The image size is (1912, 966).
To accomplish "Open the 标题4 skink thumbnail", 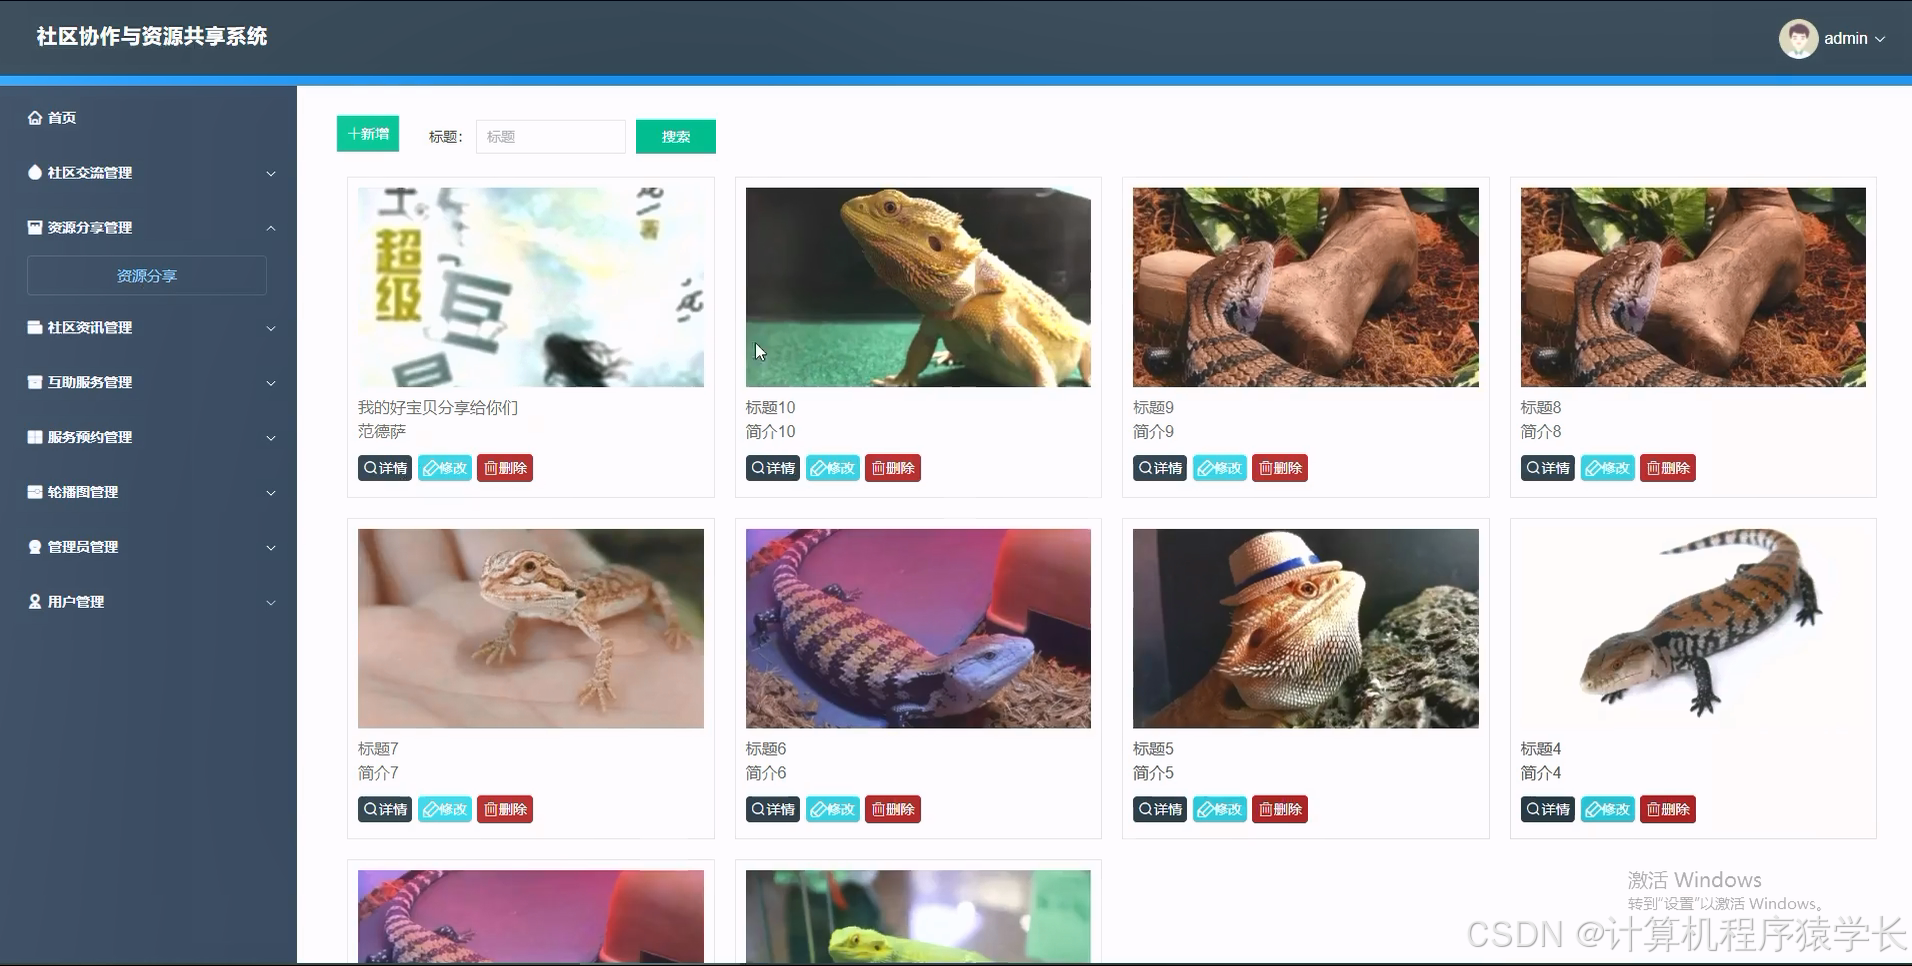I will coord(1693,628).
